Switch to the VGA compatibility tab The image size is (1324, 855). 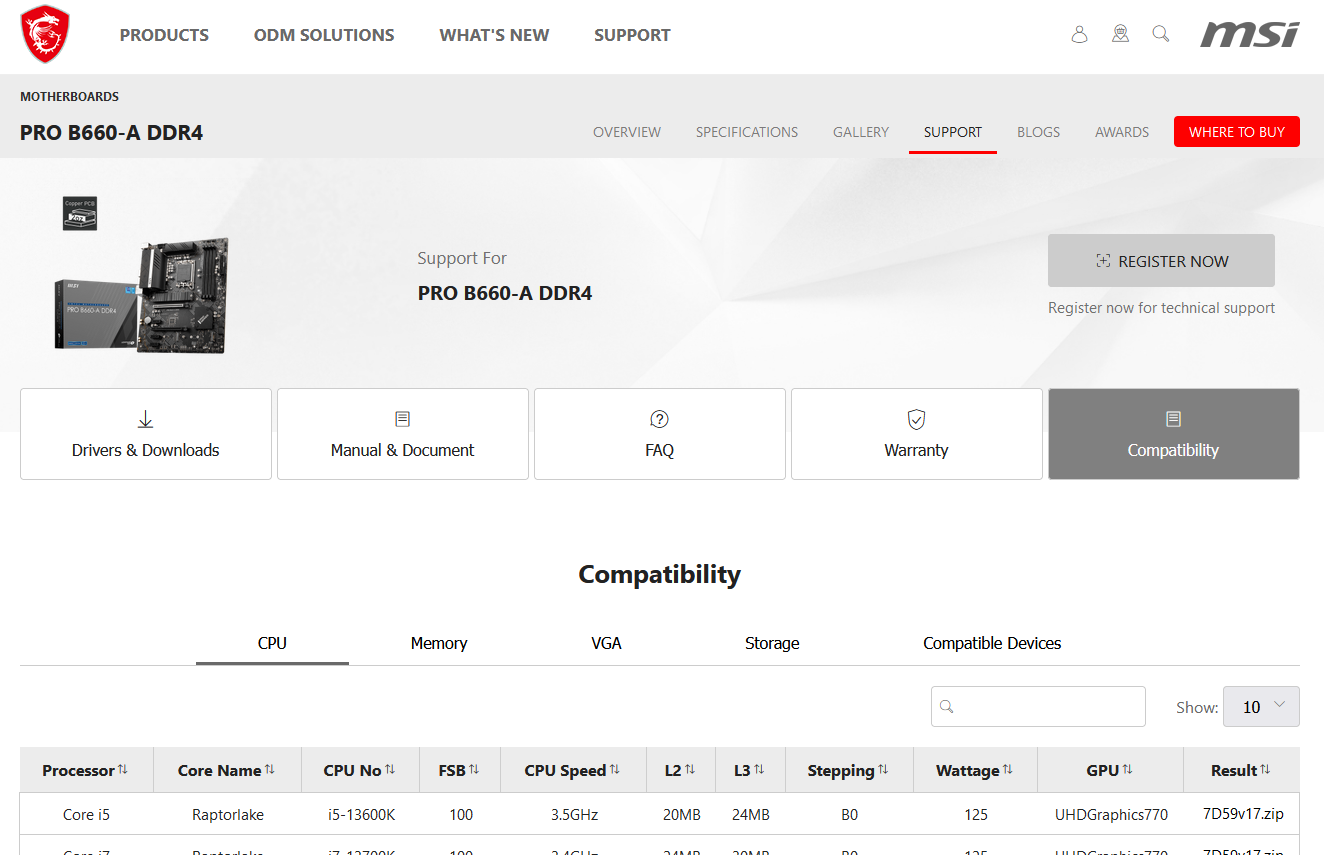point(606,643)
